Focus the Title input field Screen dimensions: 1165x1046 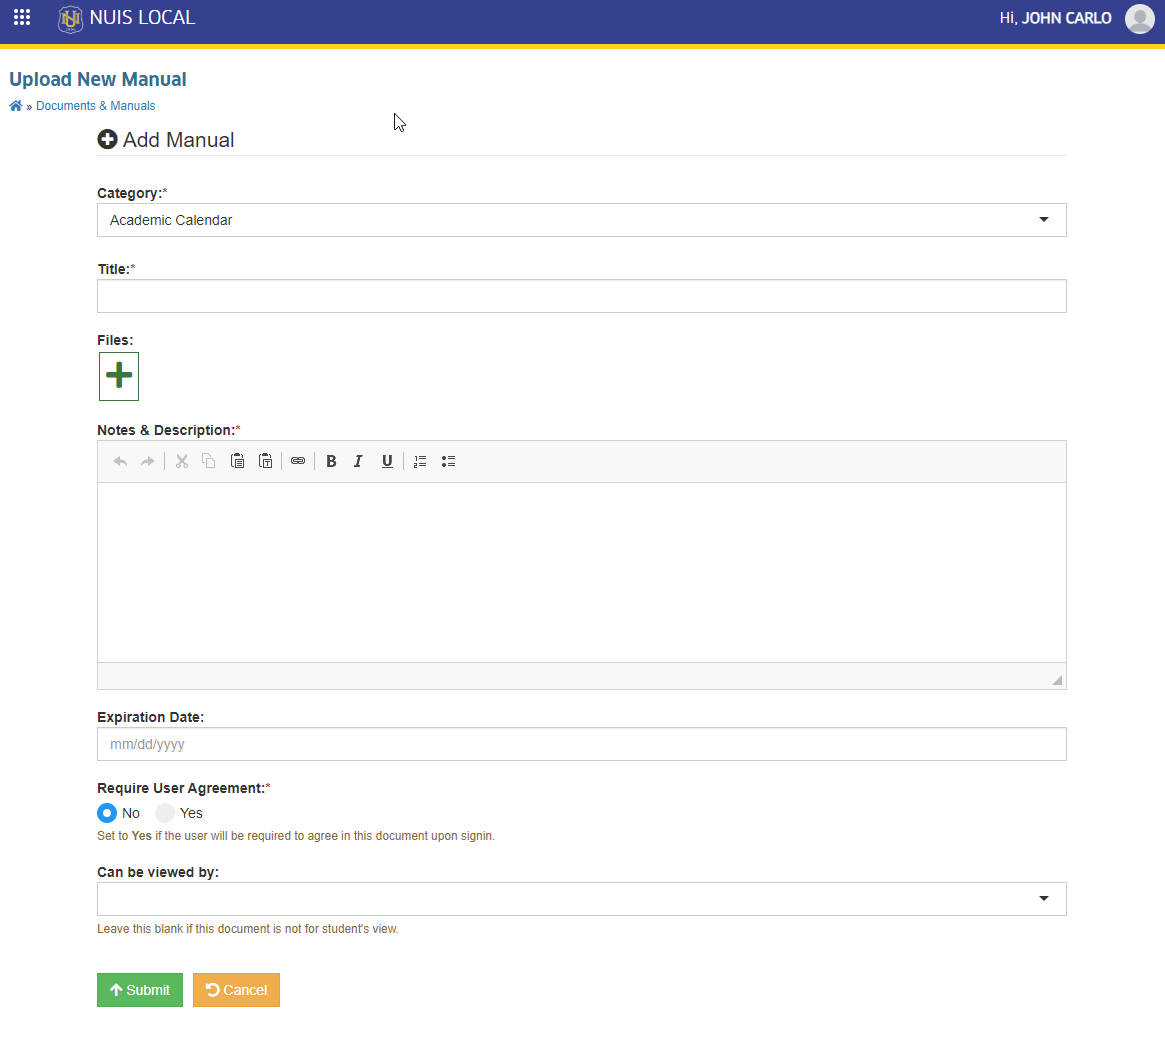tap(582, 296)
